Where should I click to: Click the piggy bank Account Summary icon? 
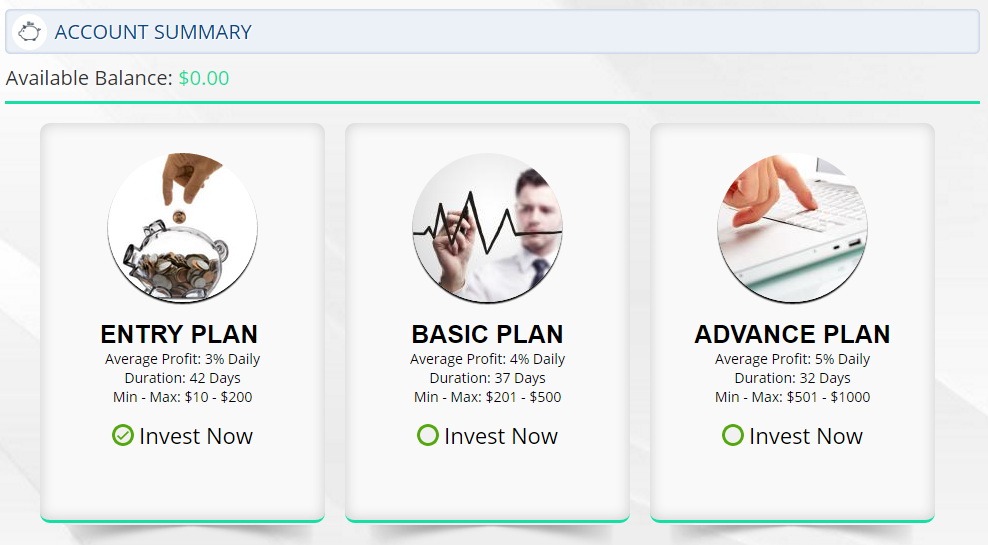30,32
